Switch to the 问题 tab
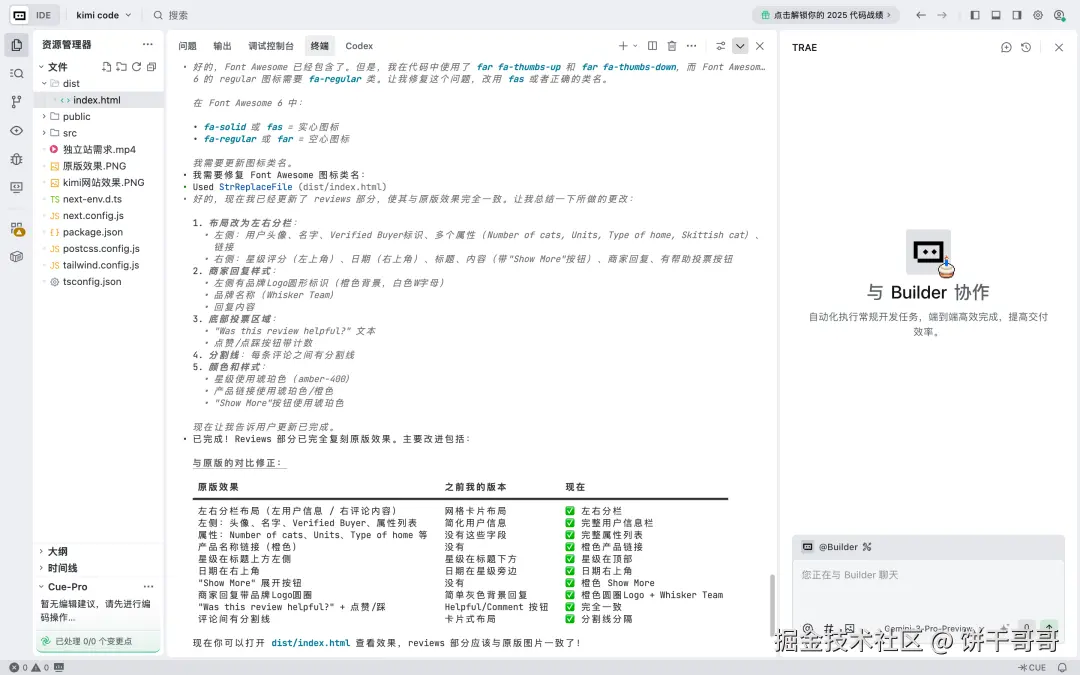This screenshot has width=1080, height=675. coord(187,46)
